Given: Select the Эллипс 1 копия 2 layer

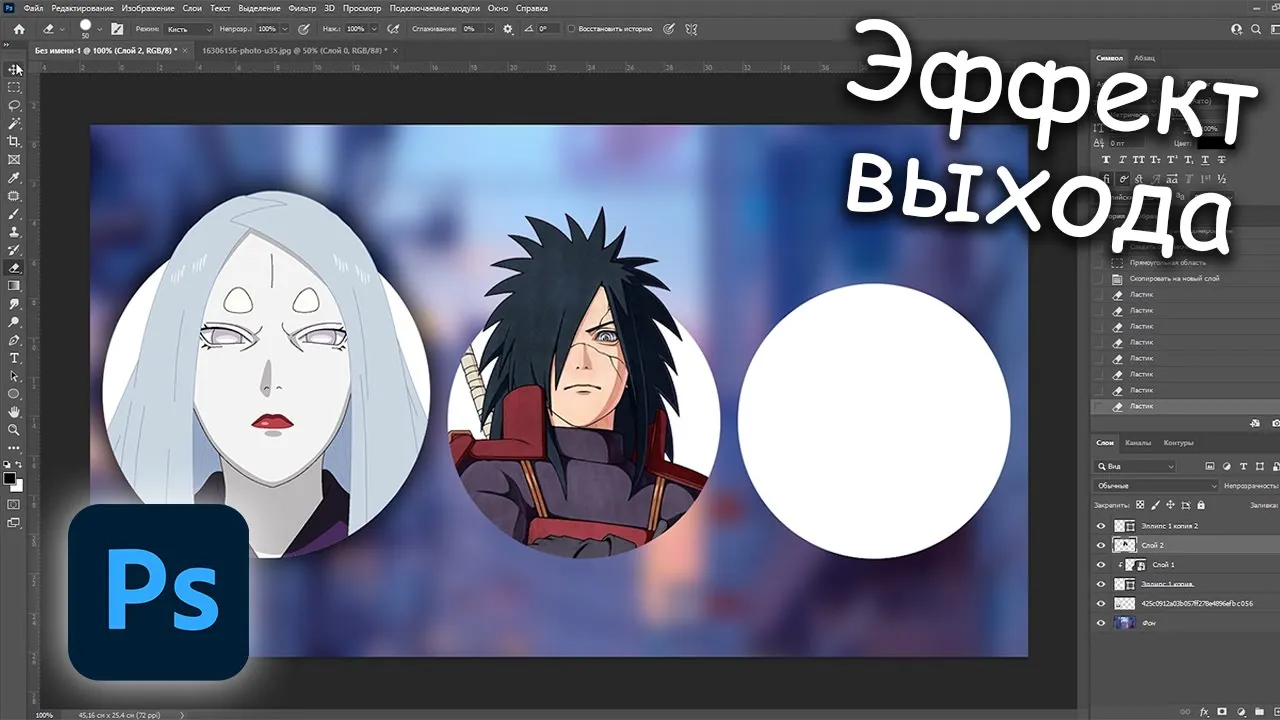Looking at the screenshot, I should point(1168,525).
